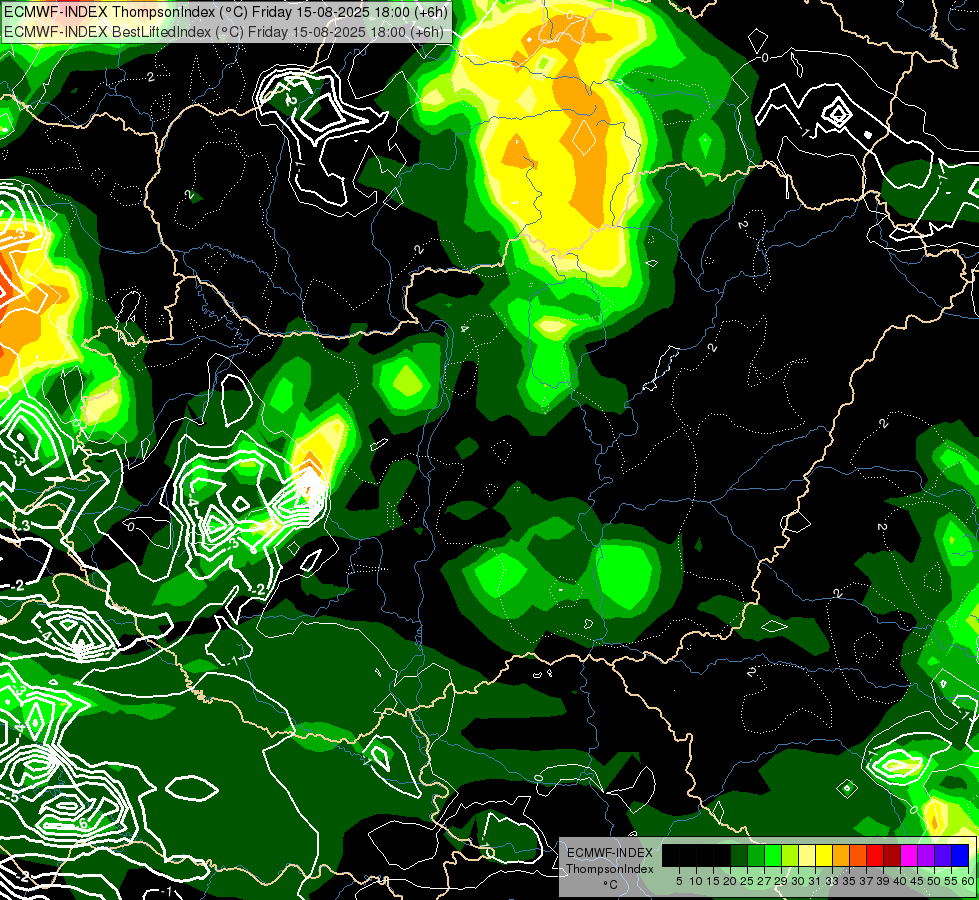
Task: Click the legend scale value 20
Action: click(x=731, y=881)
